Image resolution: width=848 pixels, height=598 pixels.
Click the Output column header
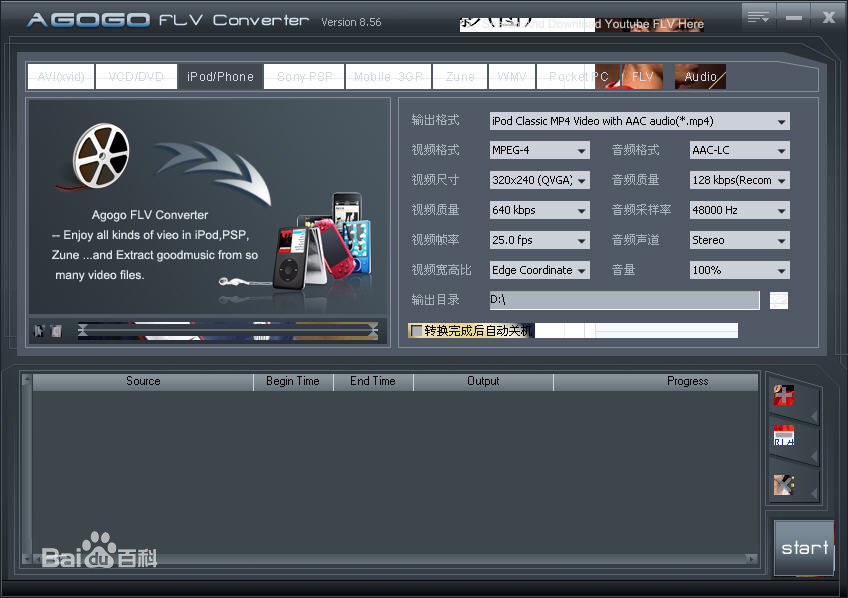(x=483, y=381)
